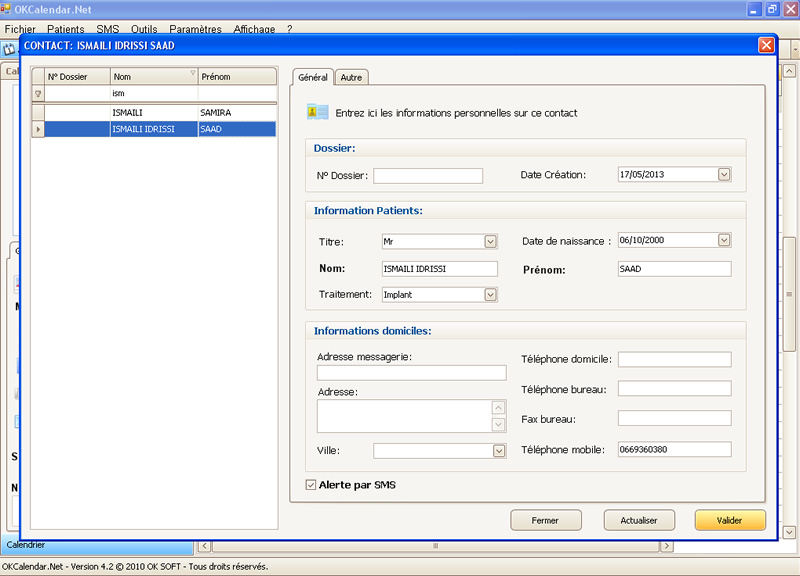Click the Fax bureau field
This screenshot has width=800, height=576.
pos(674,418)
